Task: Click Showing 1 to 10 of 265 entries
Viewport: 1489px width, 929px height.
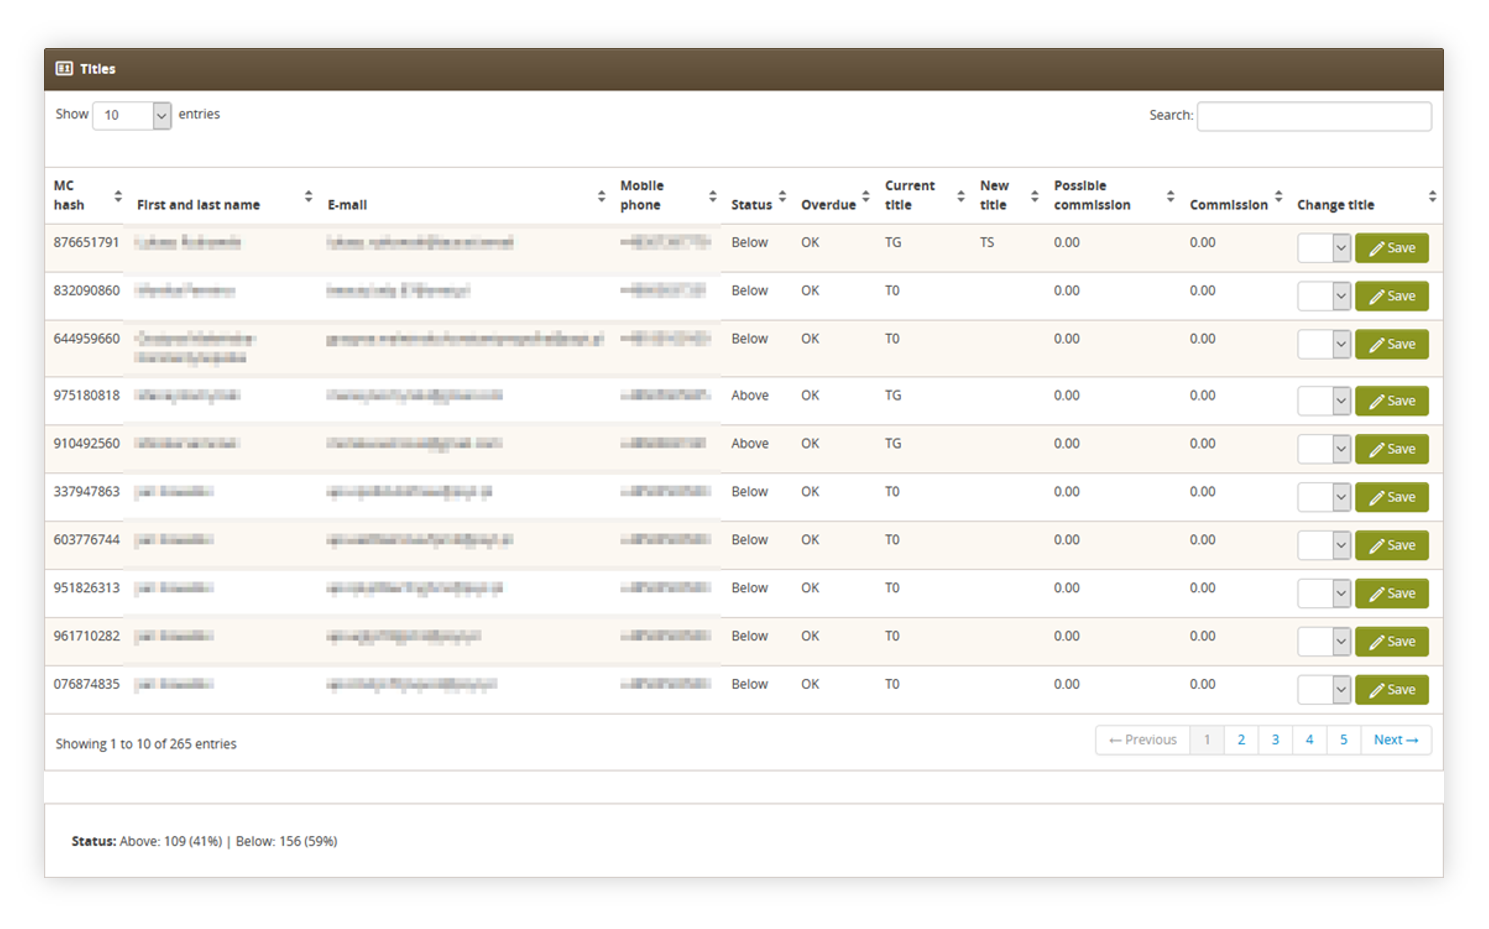Action: tap(146, 744)
